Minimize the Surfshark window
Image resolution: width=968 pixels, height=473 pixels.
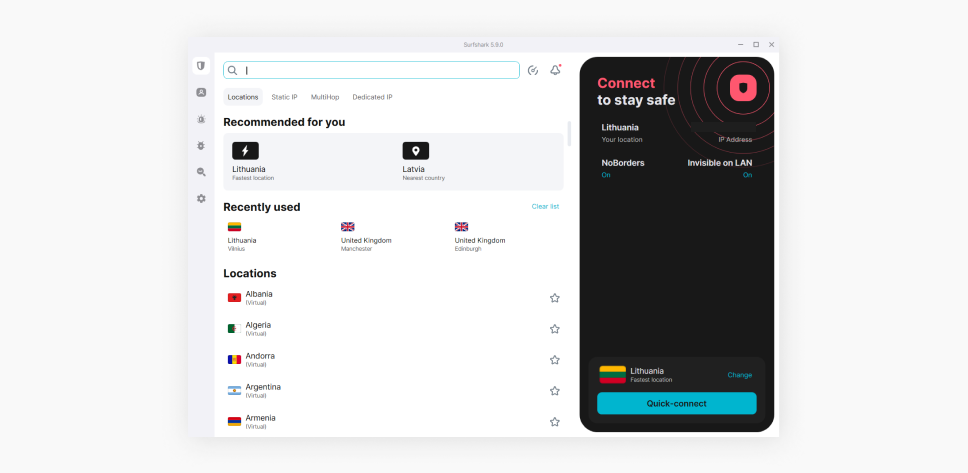(741, 44)
